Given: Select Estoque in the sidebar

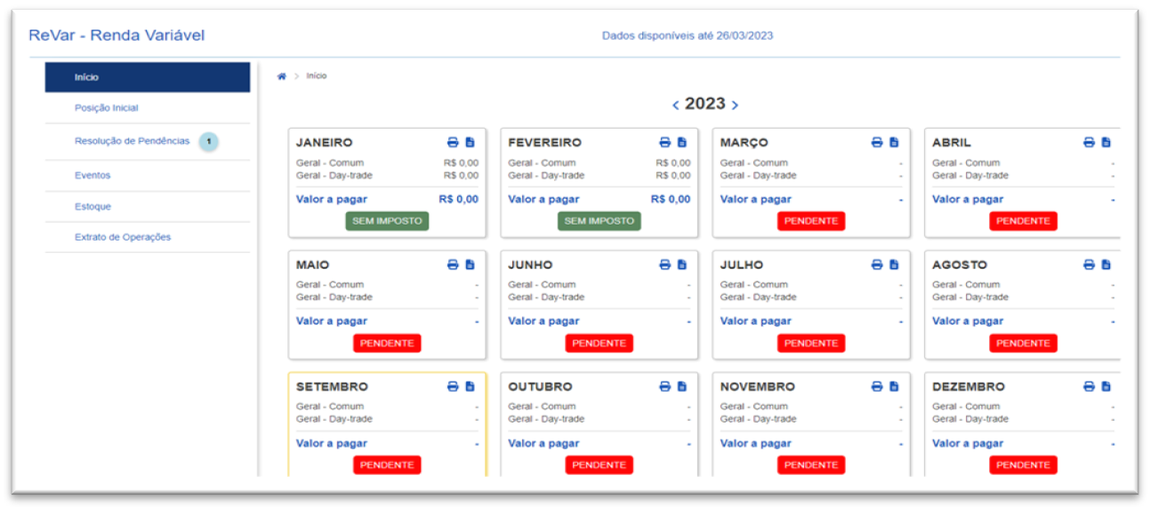Looking at the screenshot, I should 147,206.
